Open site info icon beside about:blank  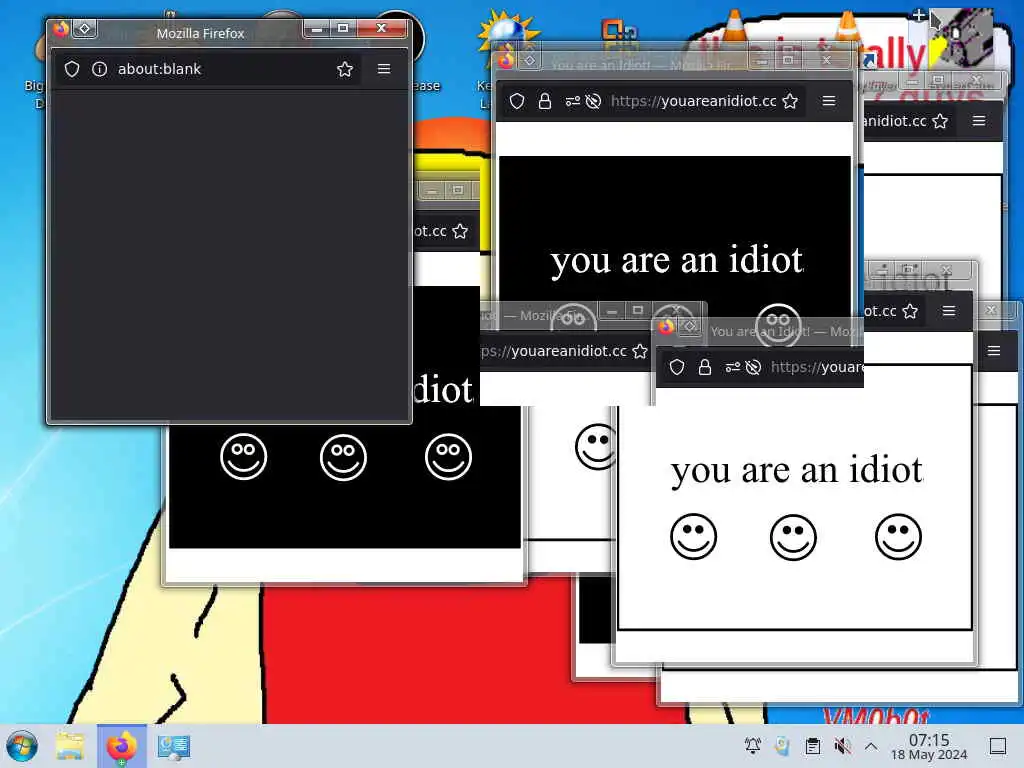(x=99, y=69)
